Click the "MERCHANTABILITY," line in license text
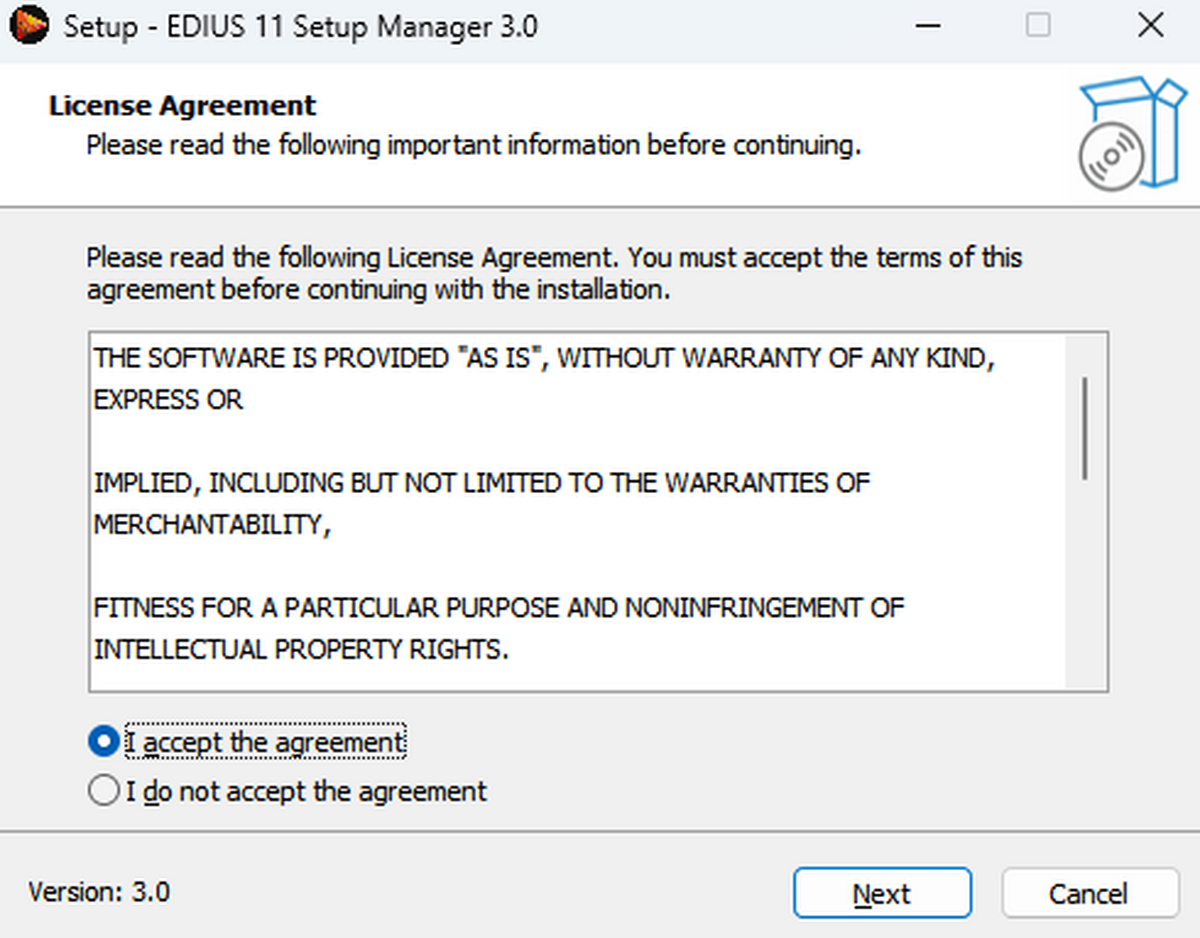 tap(212, 525)
